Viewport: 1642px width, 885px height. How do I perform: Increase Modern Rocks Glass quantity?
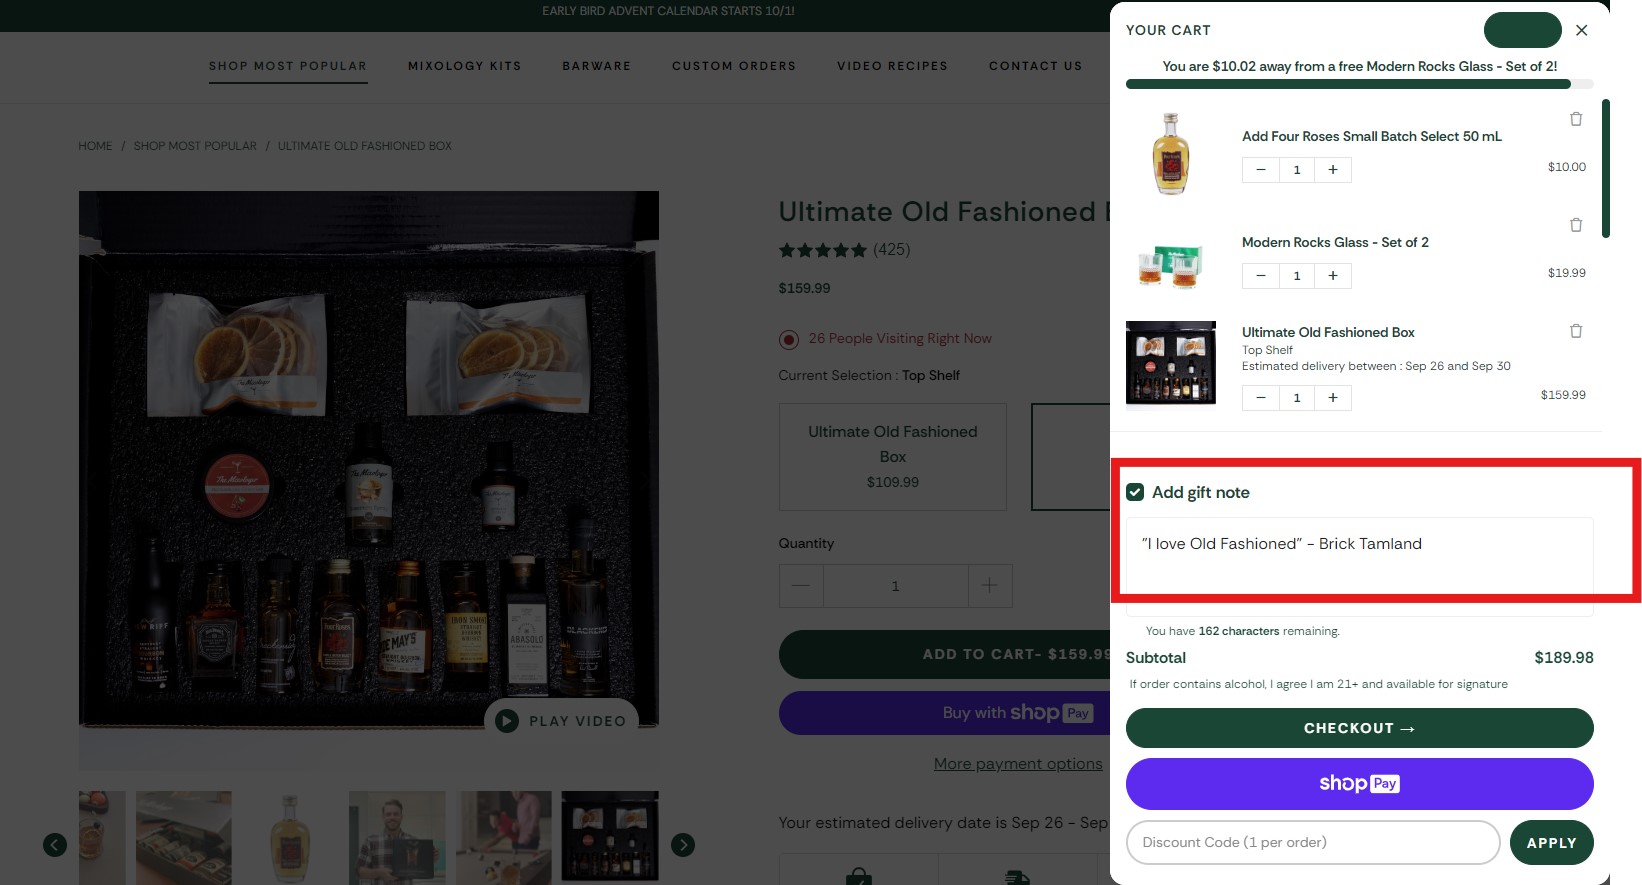coord(1333,276)
